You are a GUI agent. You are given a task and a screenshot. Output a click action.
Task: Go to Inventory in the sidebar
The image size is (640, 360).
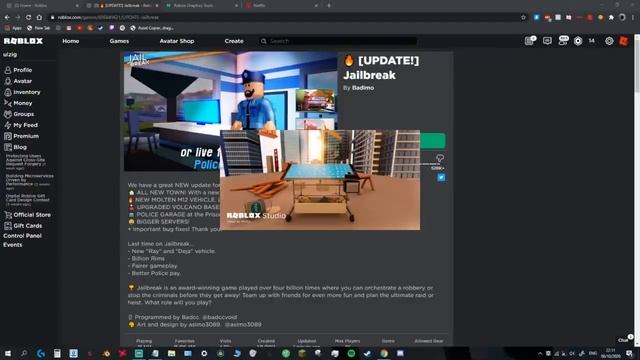coord(22,92)
